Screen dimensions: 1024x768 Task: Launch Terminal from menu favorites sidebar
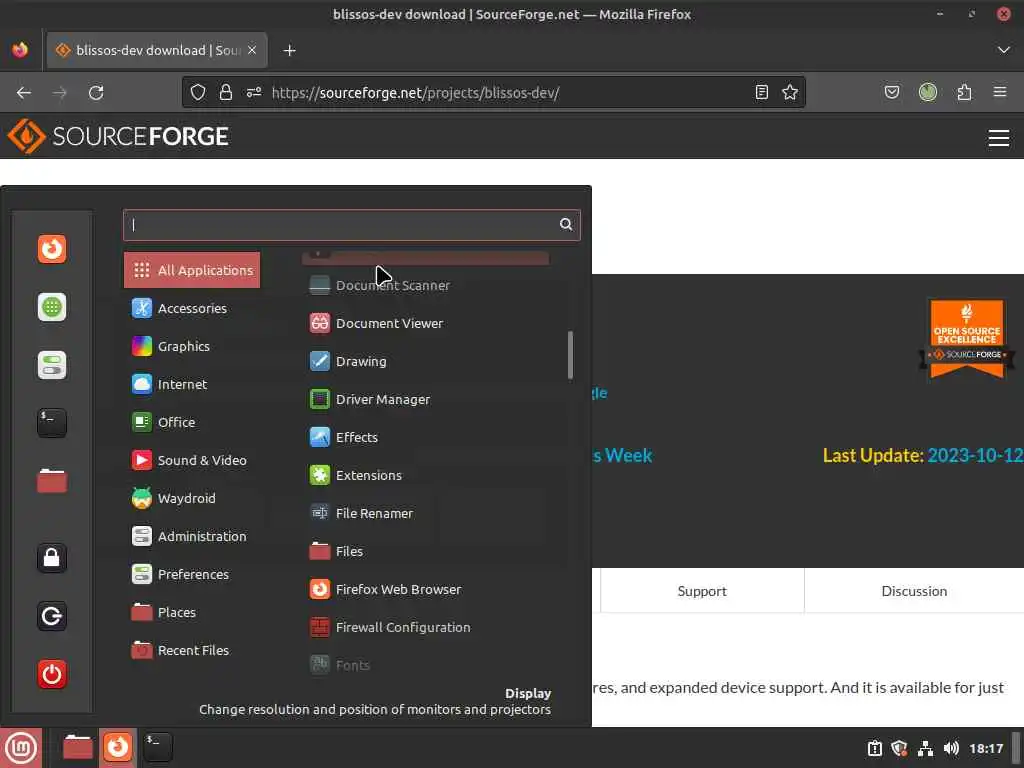(x=52, y=423)
